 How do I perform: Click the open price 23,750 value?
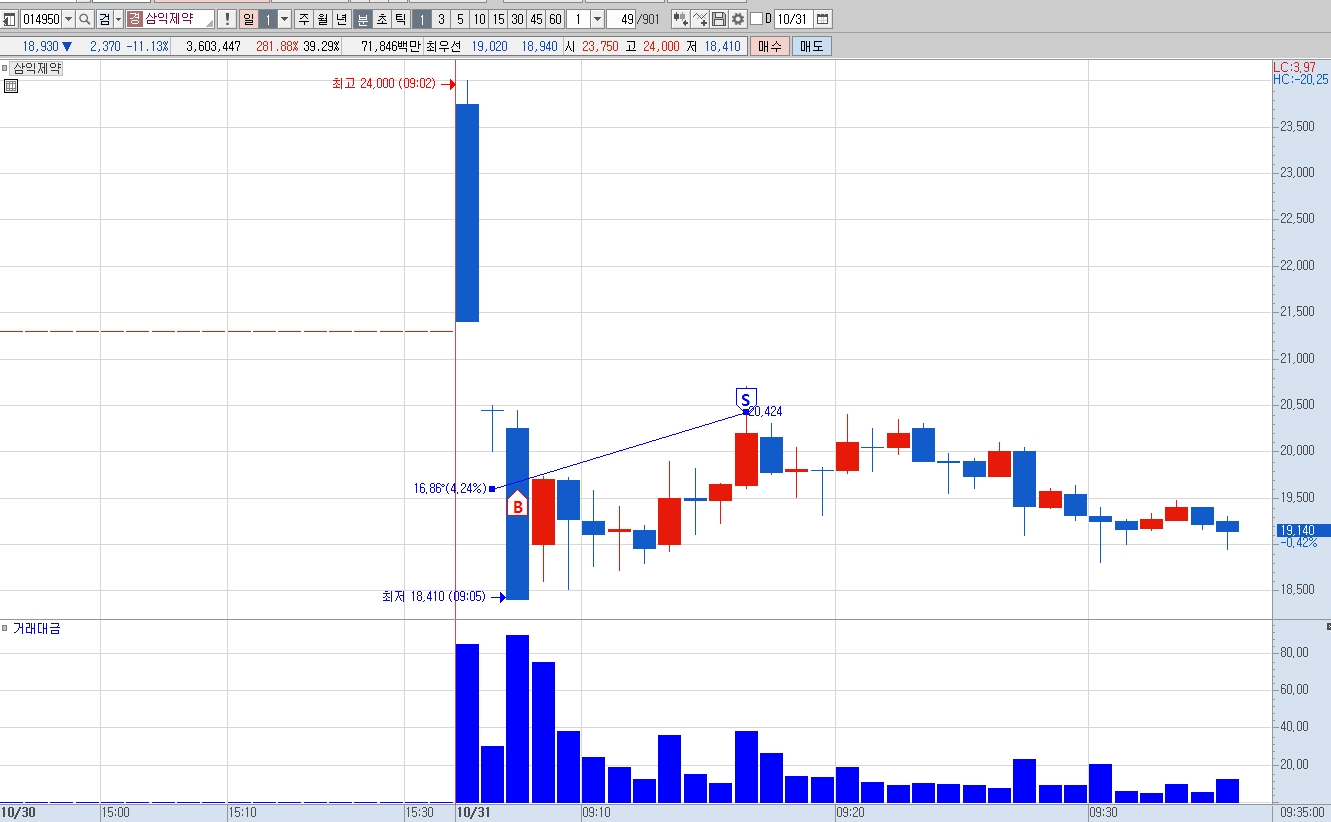pos(600,46)
